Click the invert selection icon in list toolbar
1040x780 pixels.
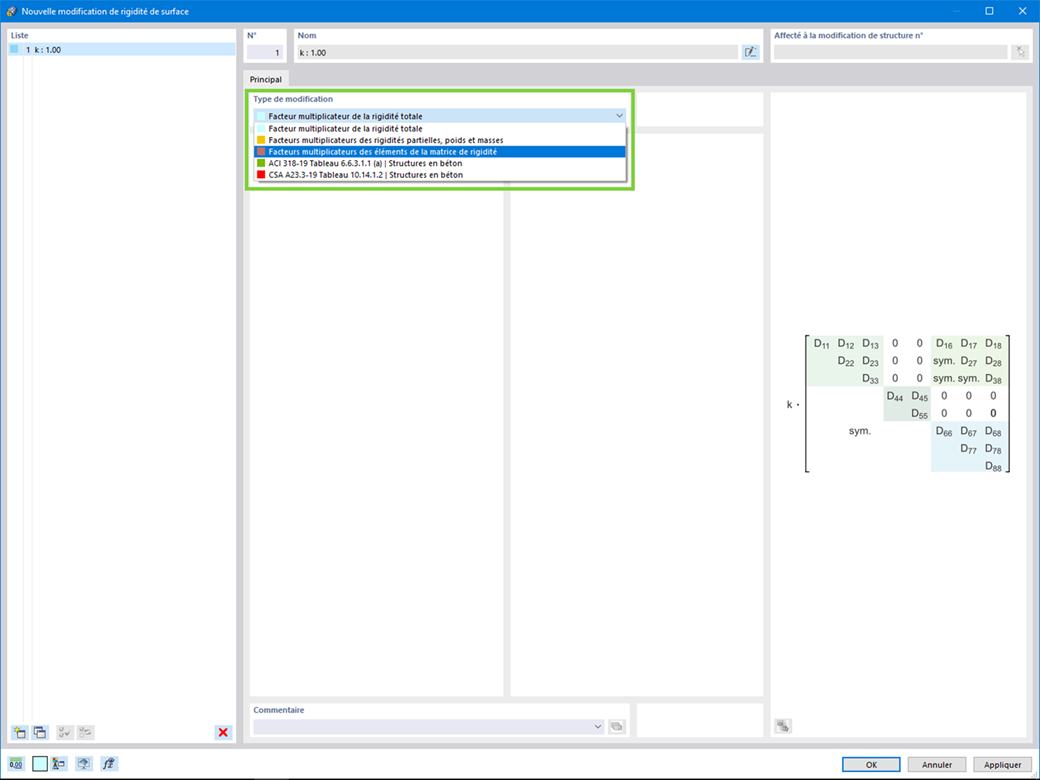coord(85,732)
